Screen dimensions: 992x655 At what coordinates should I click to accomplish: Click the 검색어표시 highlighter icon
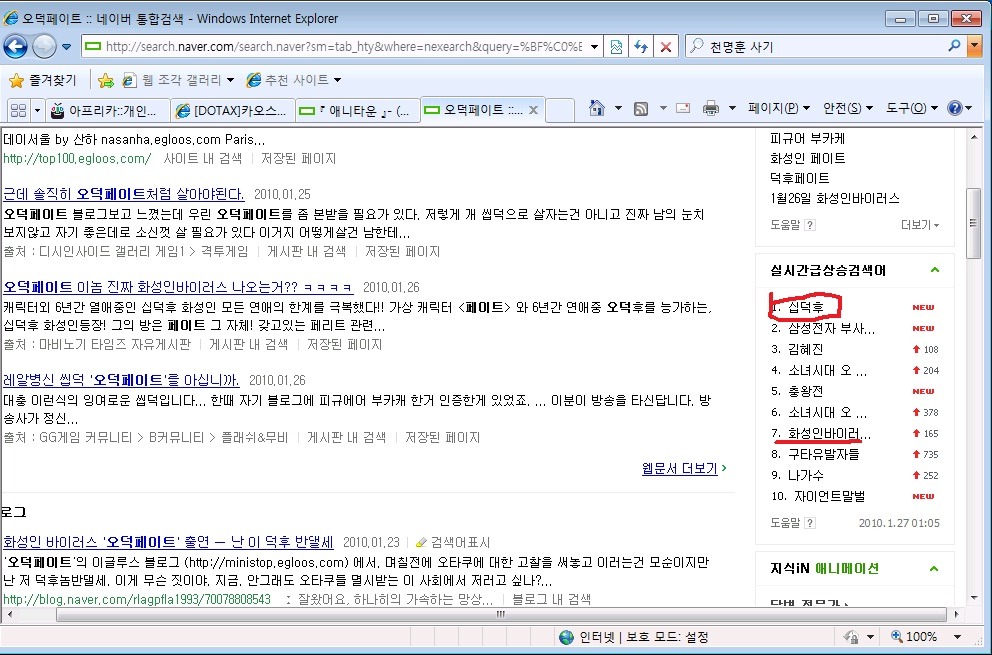tap(421, 542)
